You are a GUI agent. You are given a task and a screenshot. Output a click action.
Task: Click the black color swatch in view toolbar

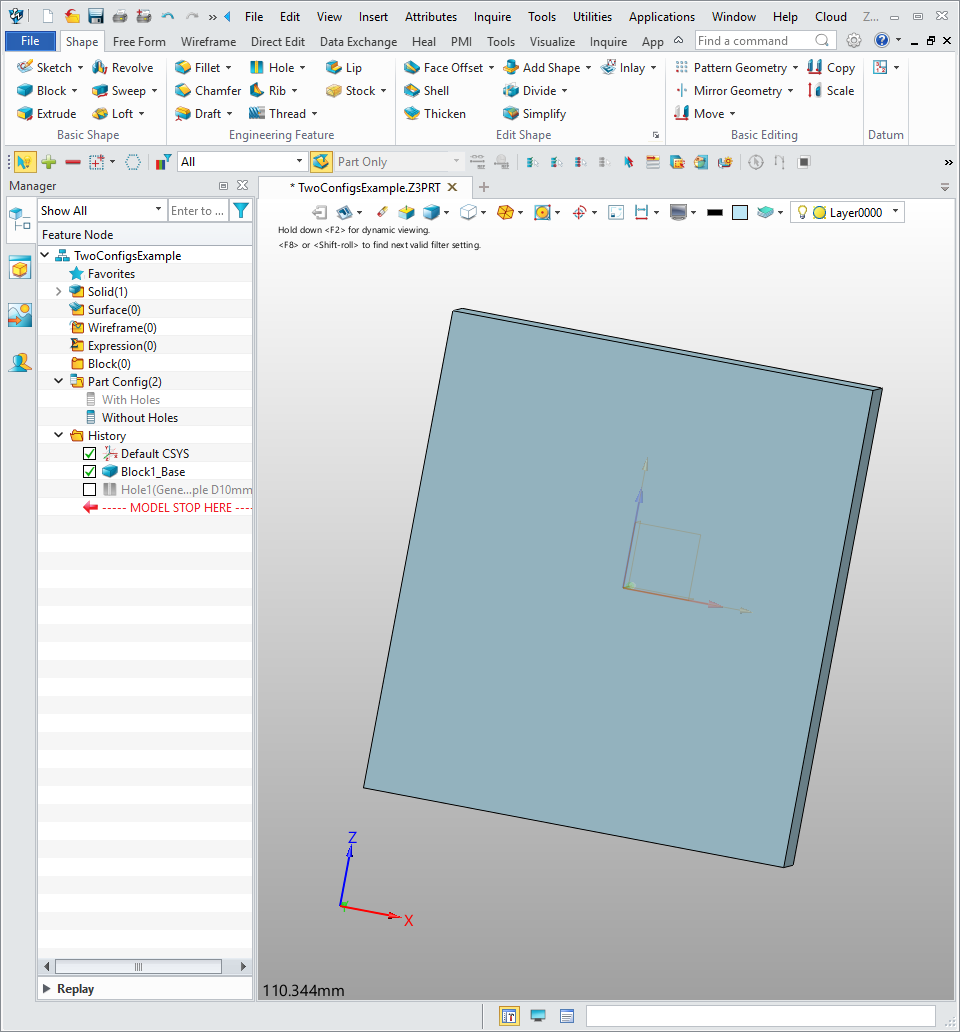(x=715, y=212)
